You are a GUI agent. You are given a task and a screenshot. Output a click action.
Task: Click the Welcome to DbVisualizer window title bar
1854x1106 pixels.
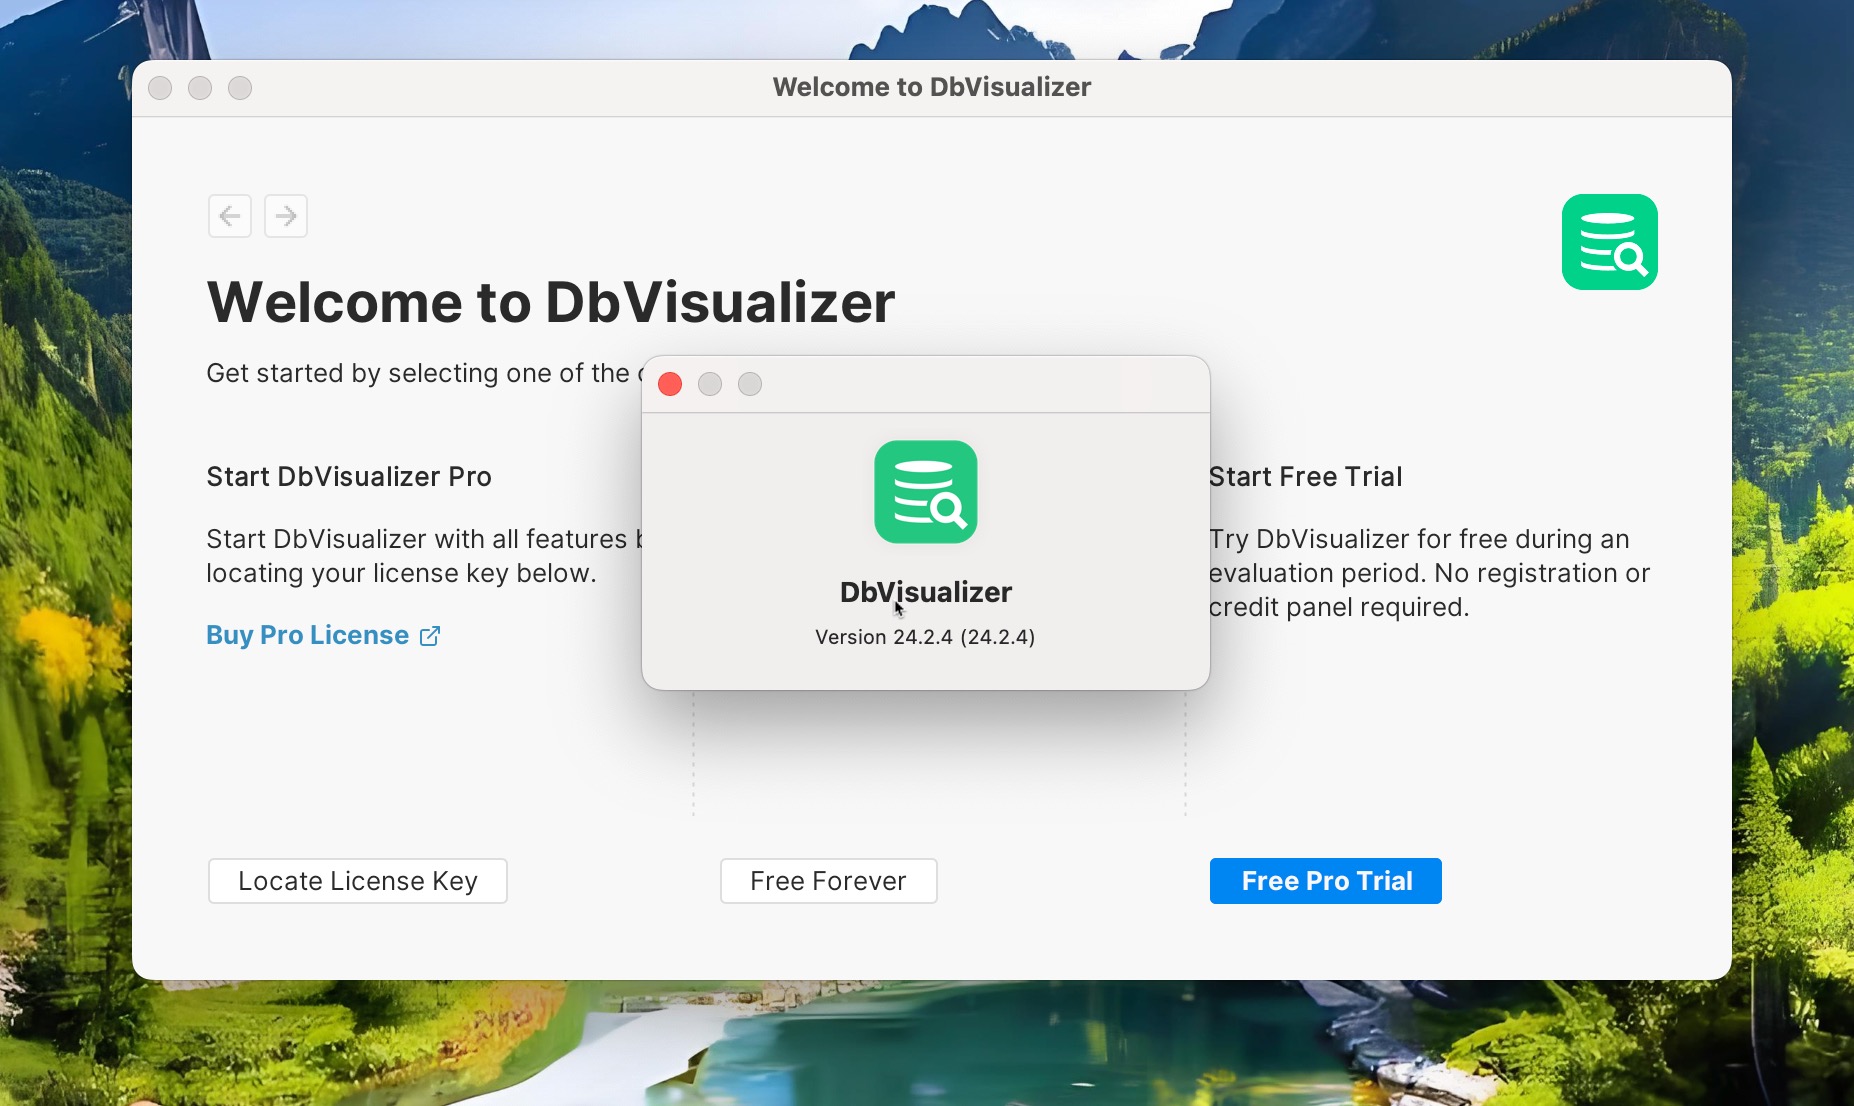[932, 88]
